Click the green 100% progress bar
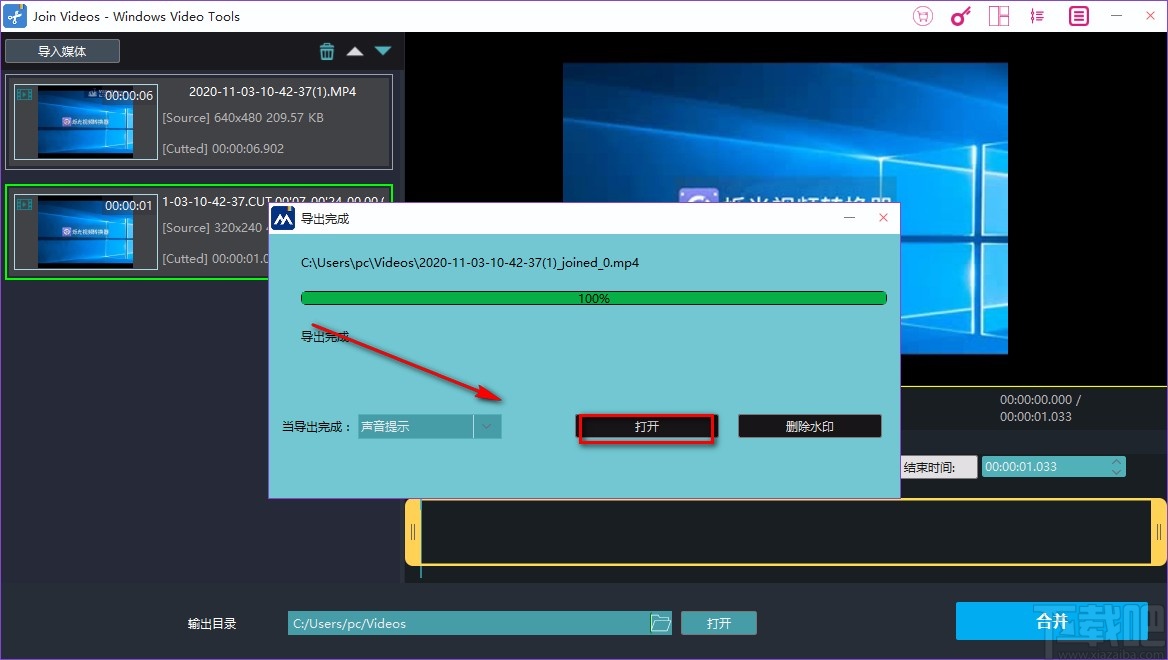1168x660 pixels. pyautogui.click(x=593, y=297)
